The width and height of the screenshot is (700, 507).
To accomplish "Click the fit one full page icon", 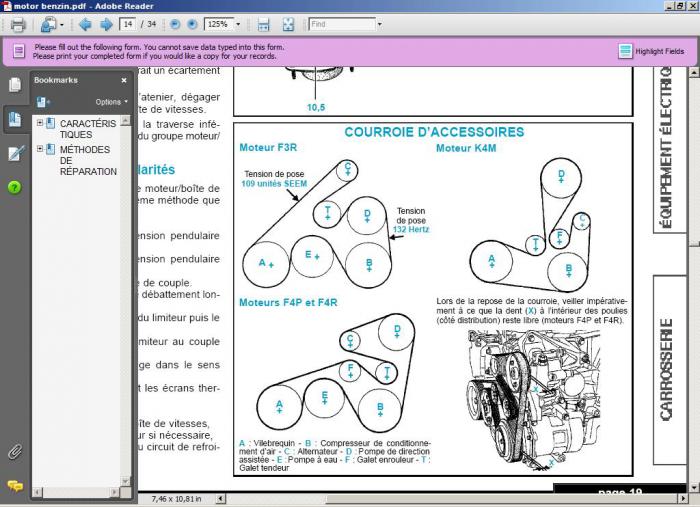I will pyautogui.click(x=288, y=24).
